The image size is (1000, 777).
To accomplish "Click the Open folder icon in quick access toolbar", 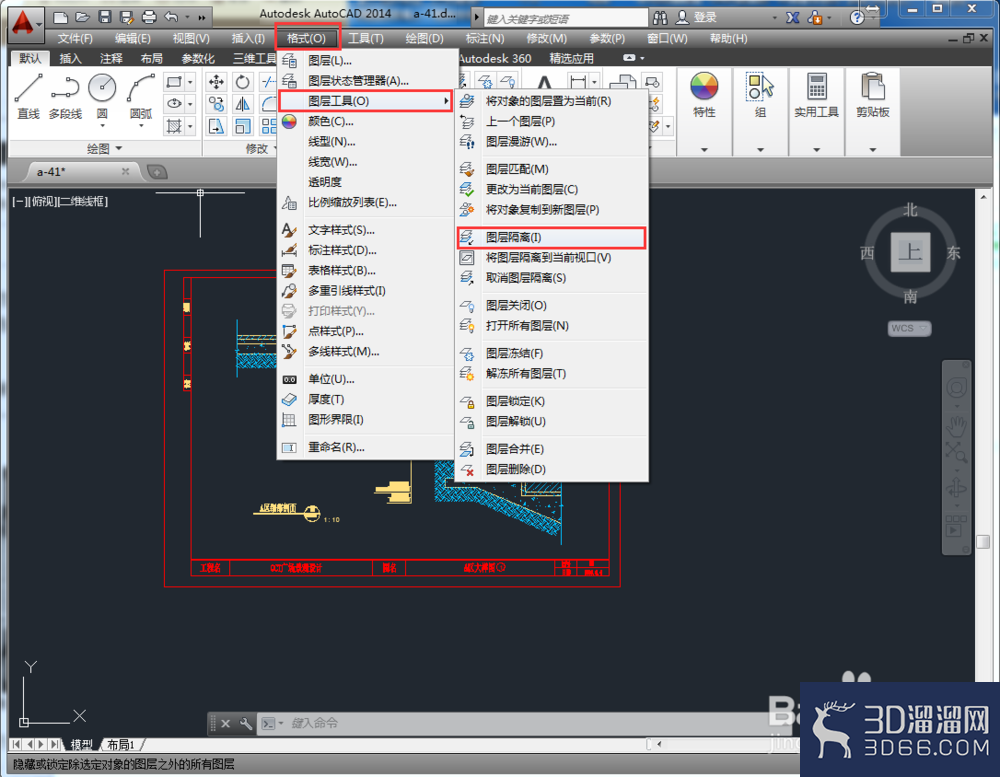I will (82, 17).
